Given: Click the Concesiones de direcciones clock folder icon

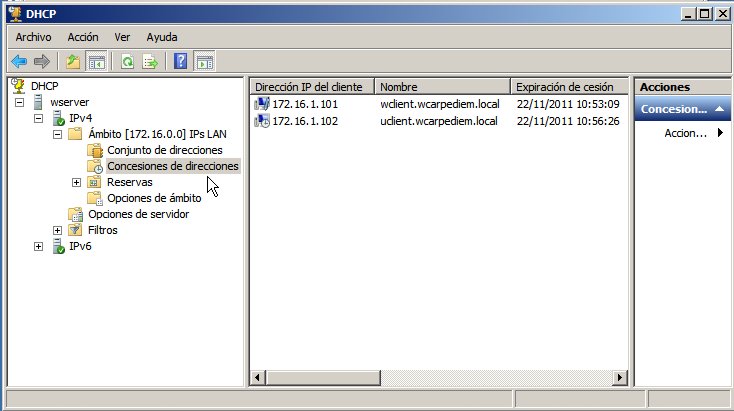Looking at the screenshot, I should 95,166.
